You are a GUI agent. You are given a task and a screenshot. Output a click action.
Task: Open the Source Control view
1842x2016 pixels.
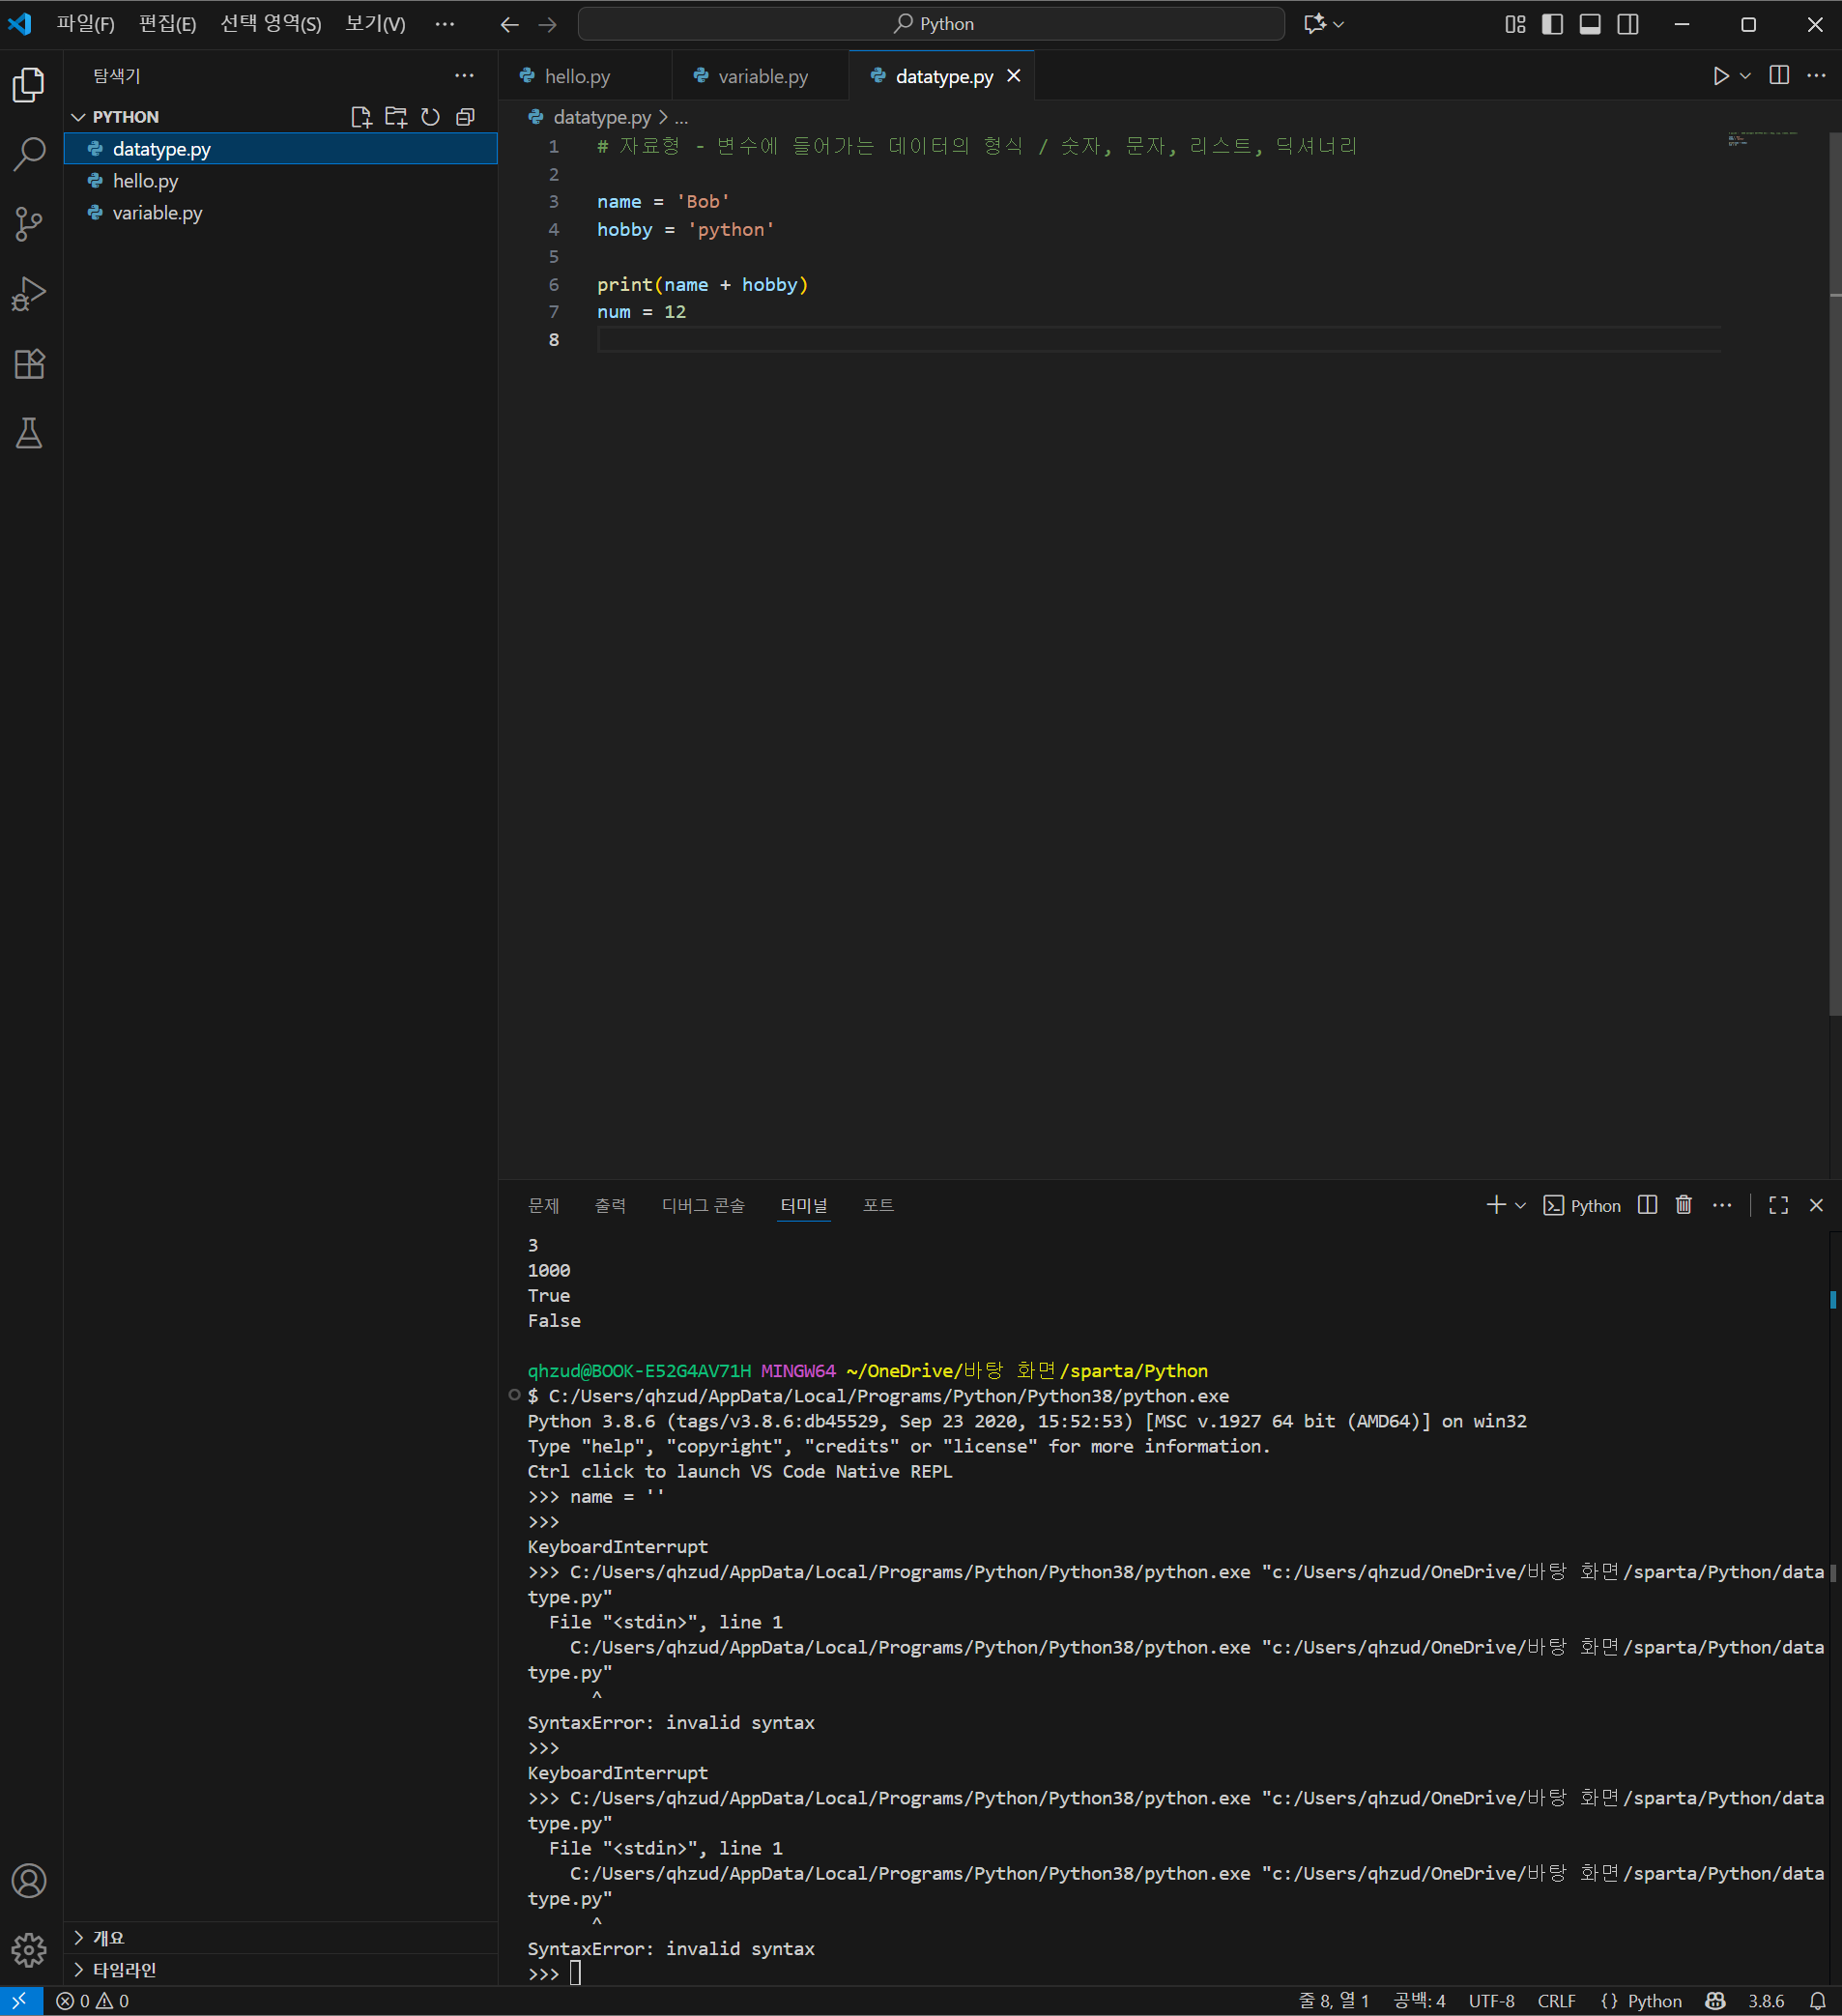pyautogui.click(x=29, y=223)
